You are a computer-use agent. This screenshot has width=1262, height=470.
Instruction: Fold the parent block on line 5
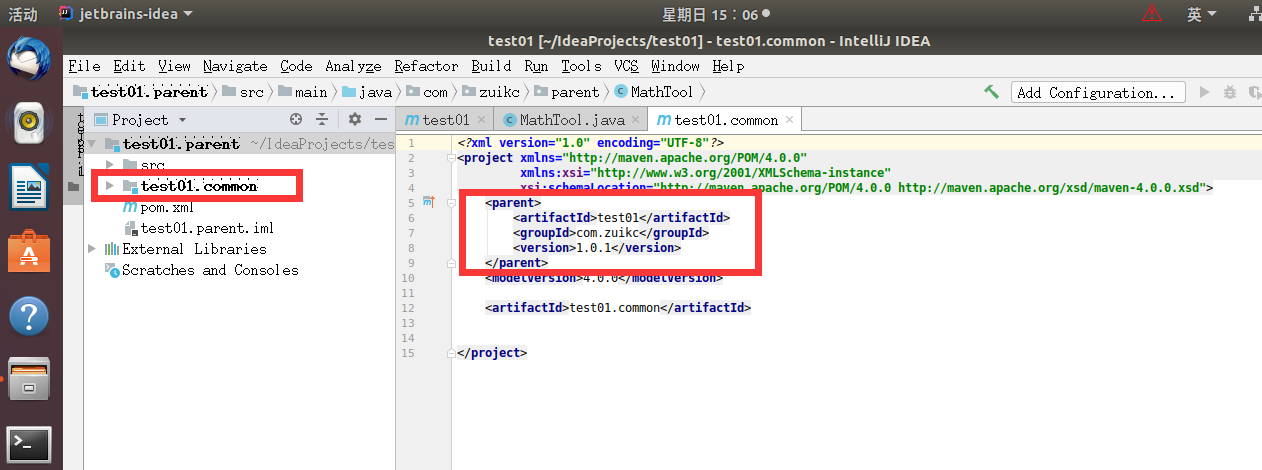450,203
